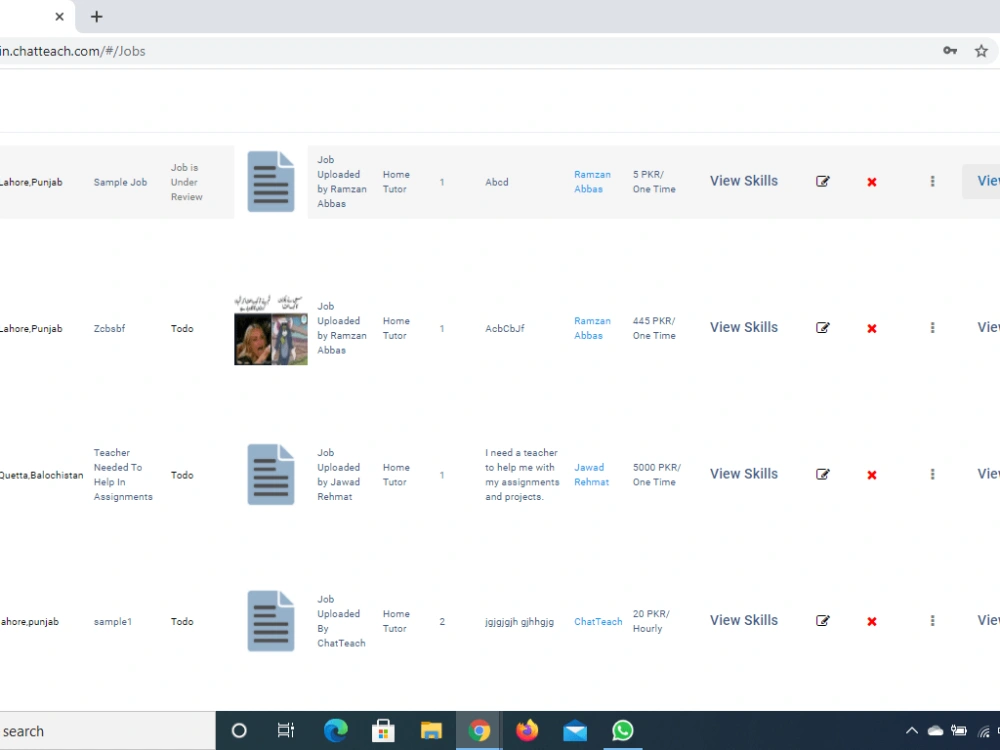
Task: Open the Ramzan Abbas profile link
Action: click(x=592, y=181)
